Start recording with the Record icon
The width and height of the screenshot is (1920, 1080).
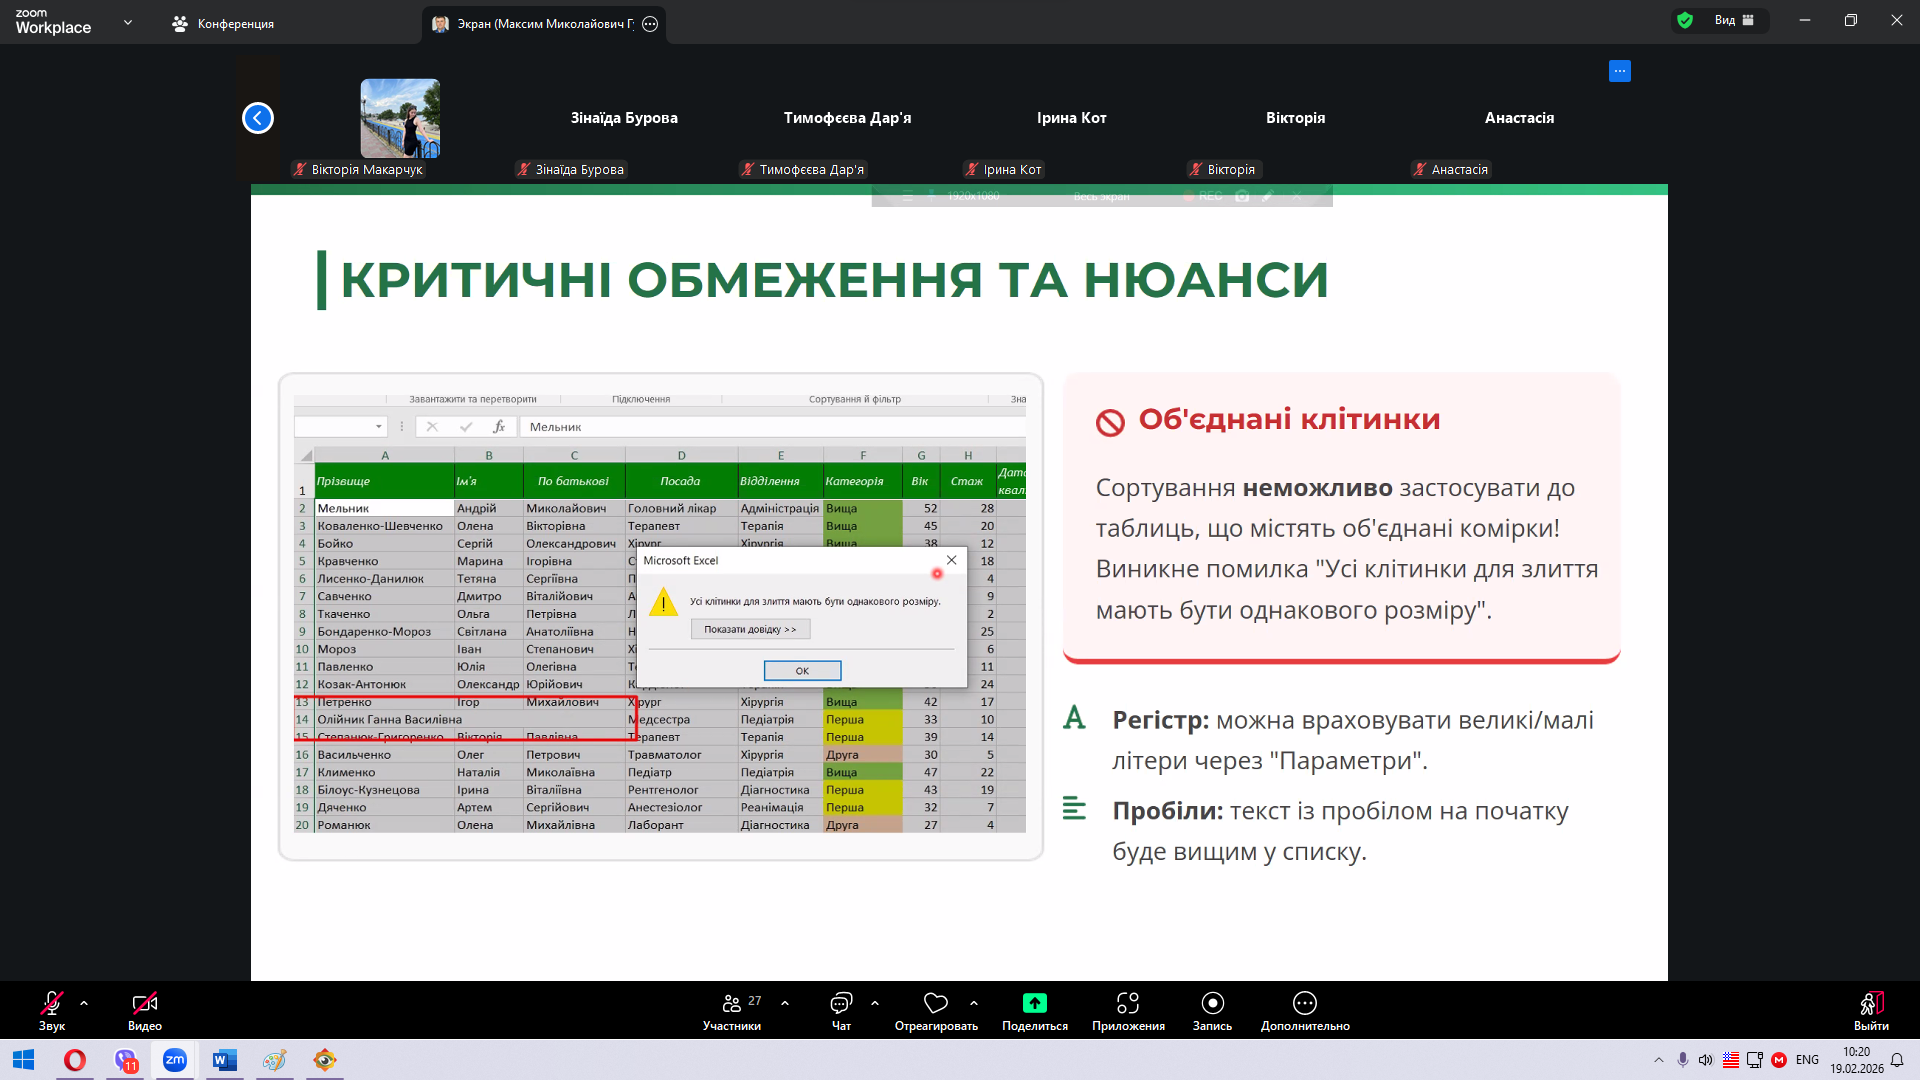pyautogui.click(x=1212, y=1003)
